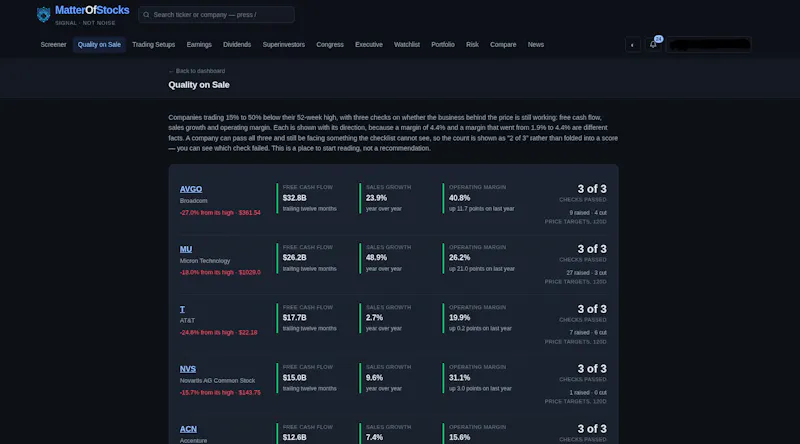The width and height of the screenshot is (800, 444).
Task: Open the Congress tab
Action: click(x=330, y=44)
